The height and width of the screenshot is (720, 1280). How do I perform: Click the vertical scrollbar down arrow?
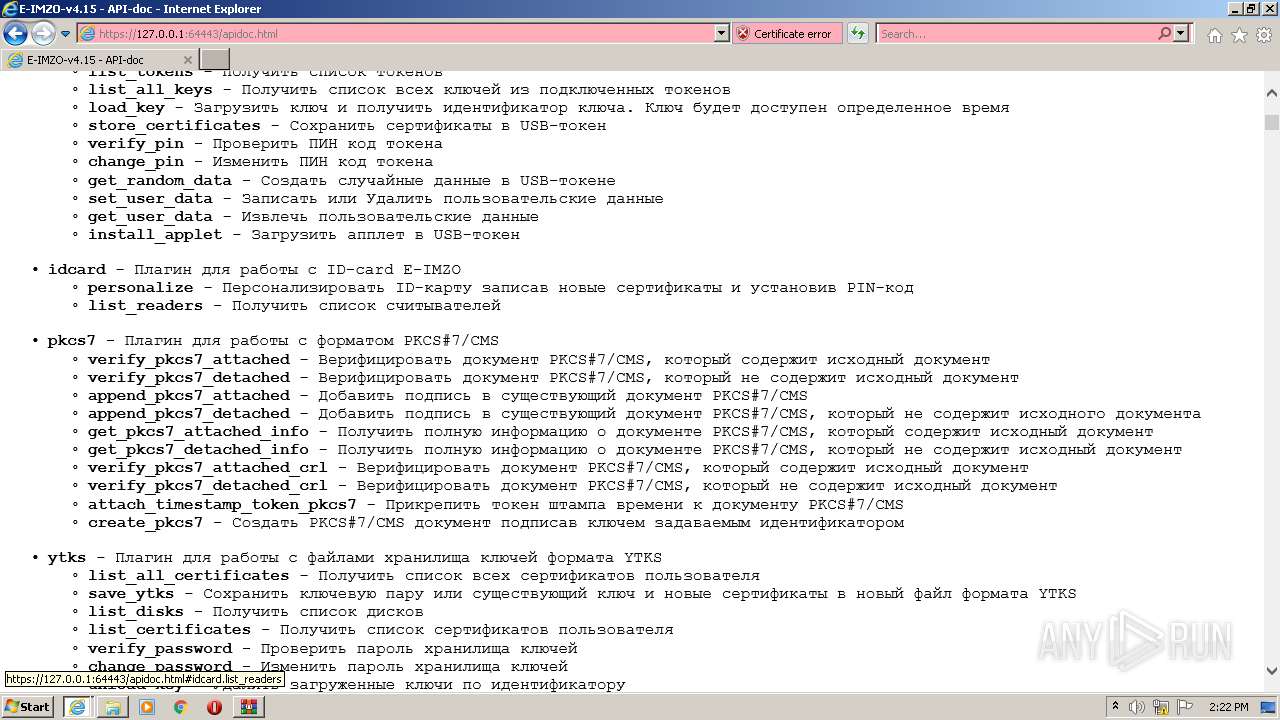pos(1272,671)
